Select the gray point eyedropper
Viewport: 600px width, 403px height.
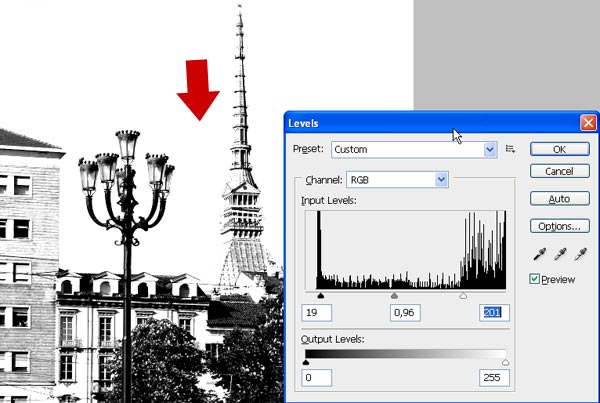(x=560, y=254)
